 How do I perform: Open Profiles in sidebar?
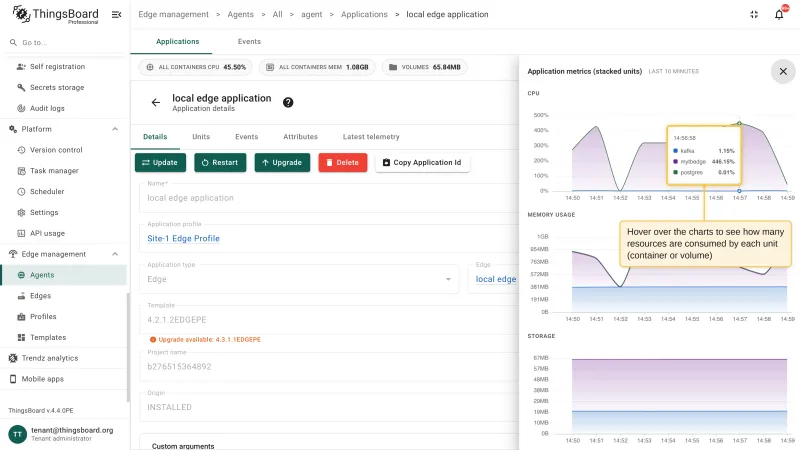[x=64, y=317]
